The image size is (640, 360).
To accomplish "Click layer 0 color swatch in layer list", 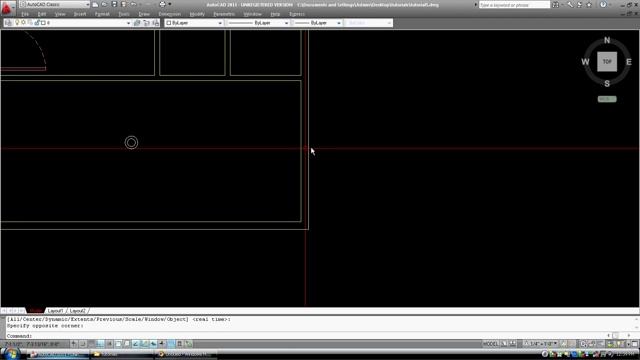I will (43, 23).
